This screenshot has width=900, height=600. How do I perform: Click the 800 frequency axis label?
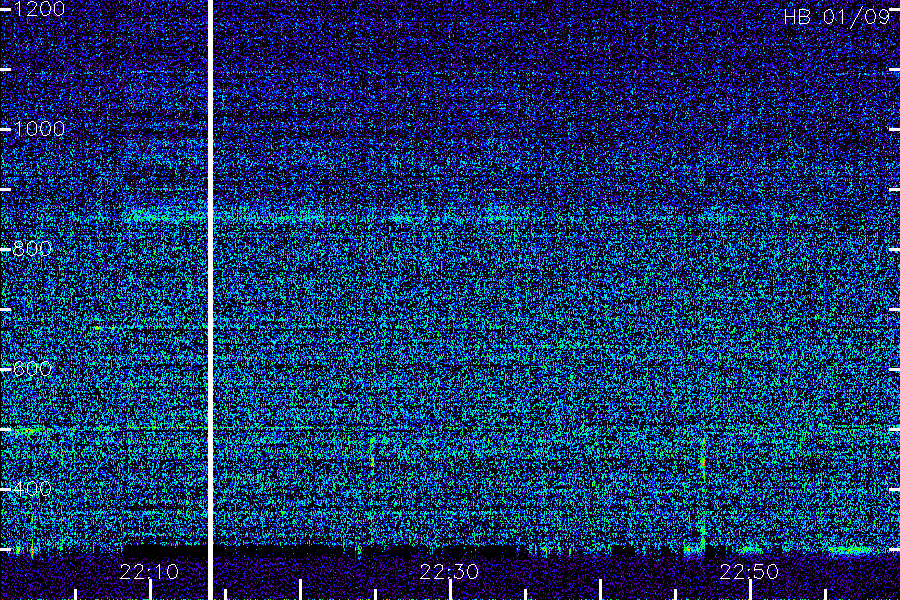pyautogui.click(x=32, y=249)
